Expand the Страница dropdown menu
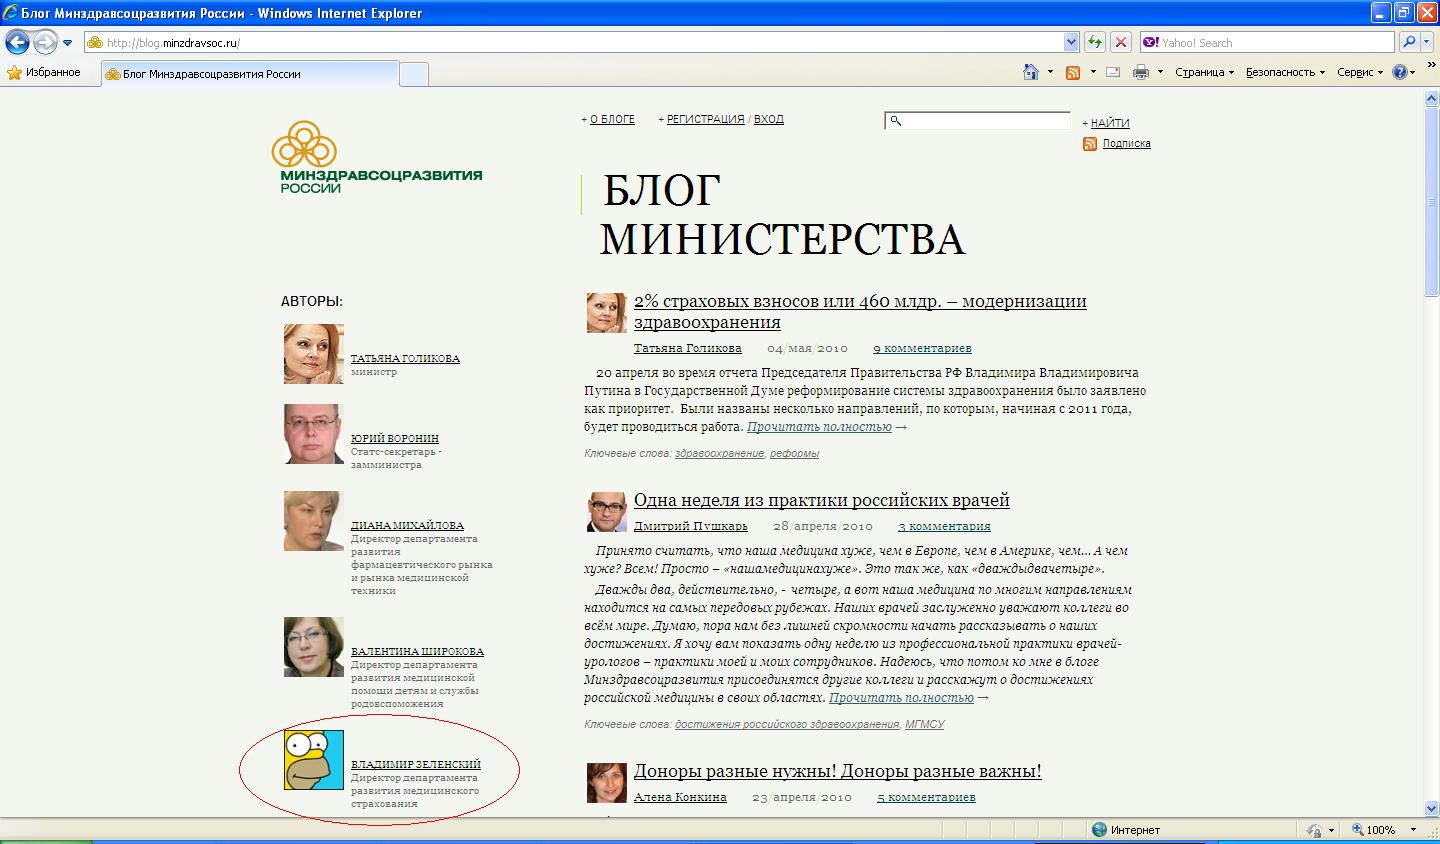Viewport: 1440px width, 844px height. [1204, 72]
